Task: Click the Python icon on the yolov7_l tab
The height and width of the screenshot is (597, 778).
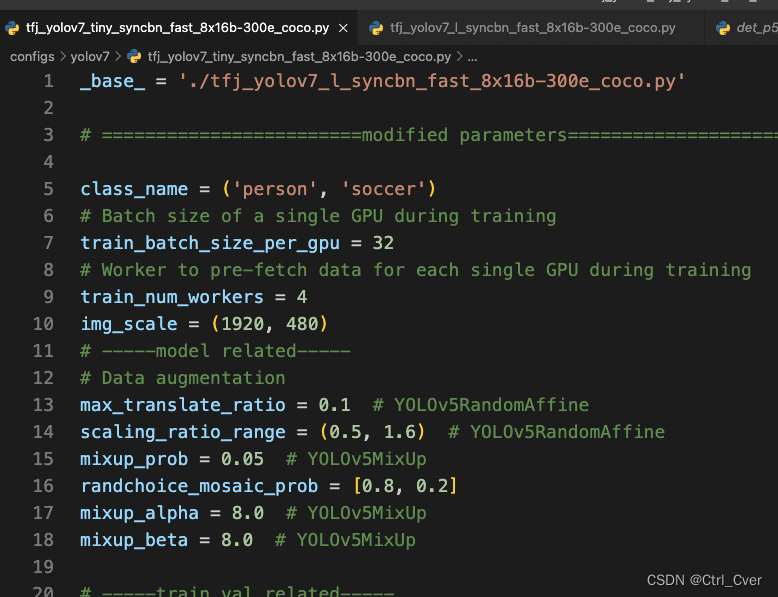Action: pyautogui.click(x=376, y=28)
